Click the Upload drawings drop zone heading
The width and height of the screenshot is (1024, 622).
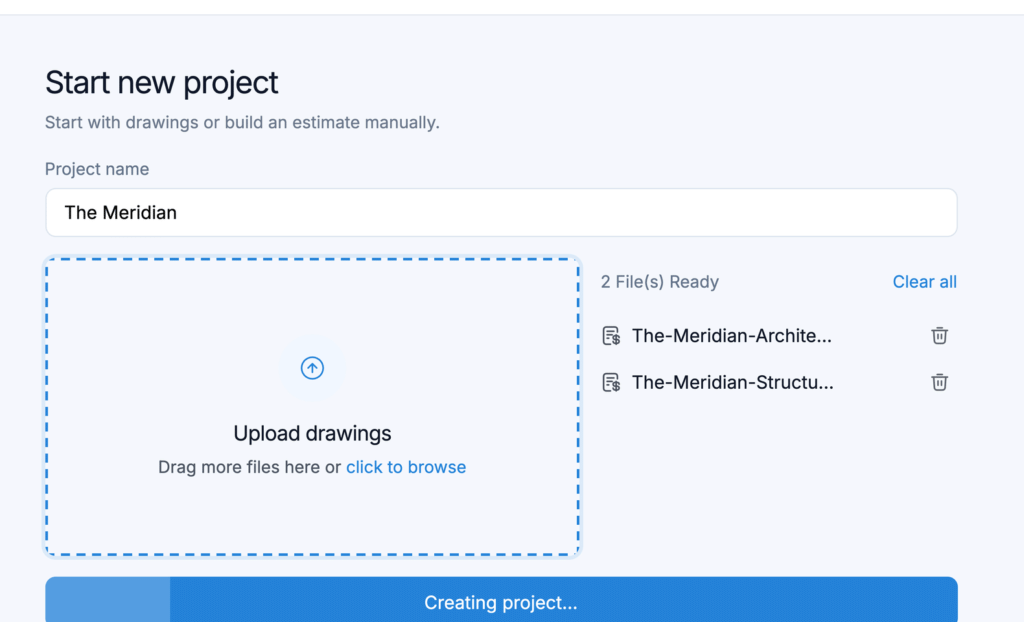[x=312, y=433]
